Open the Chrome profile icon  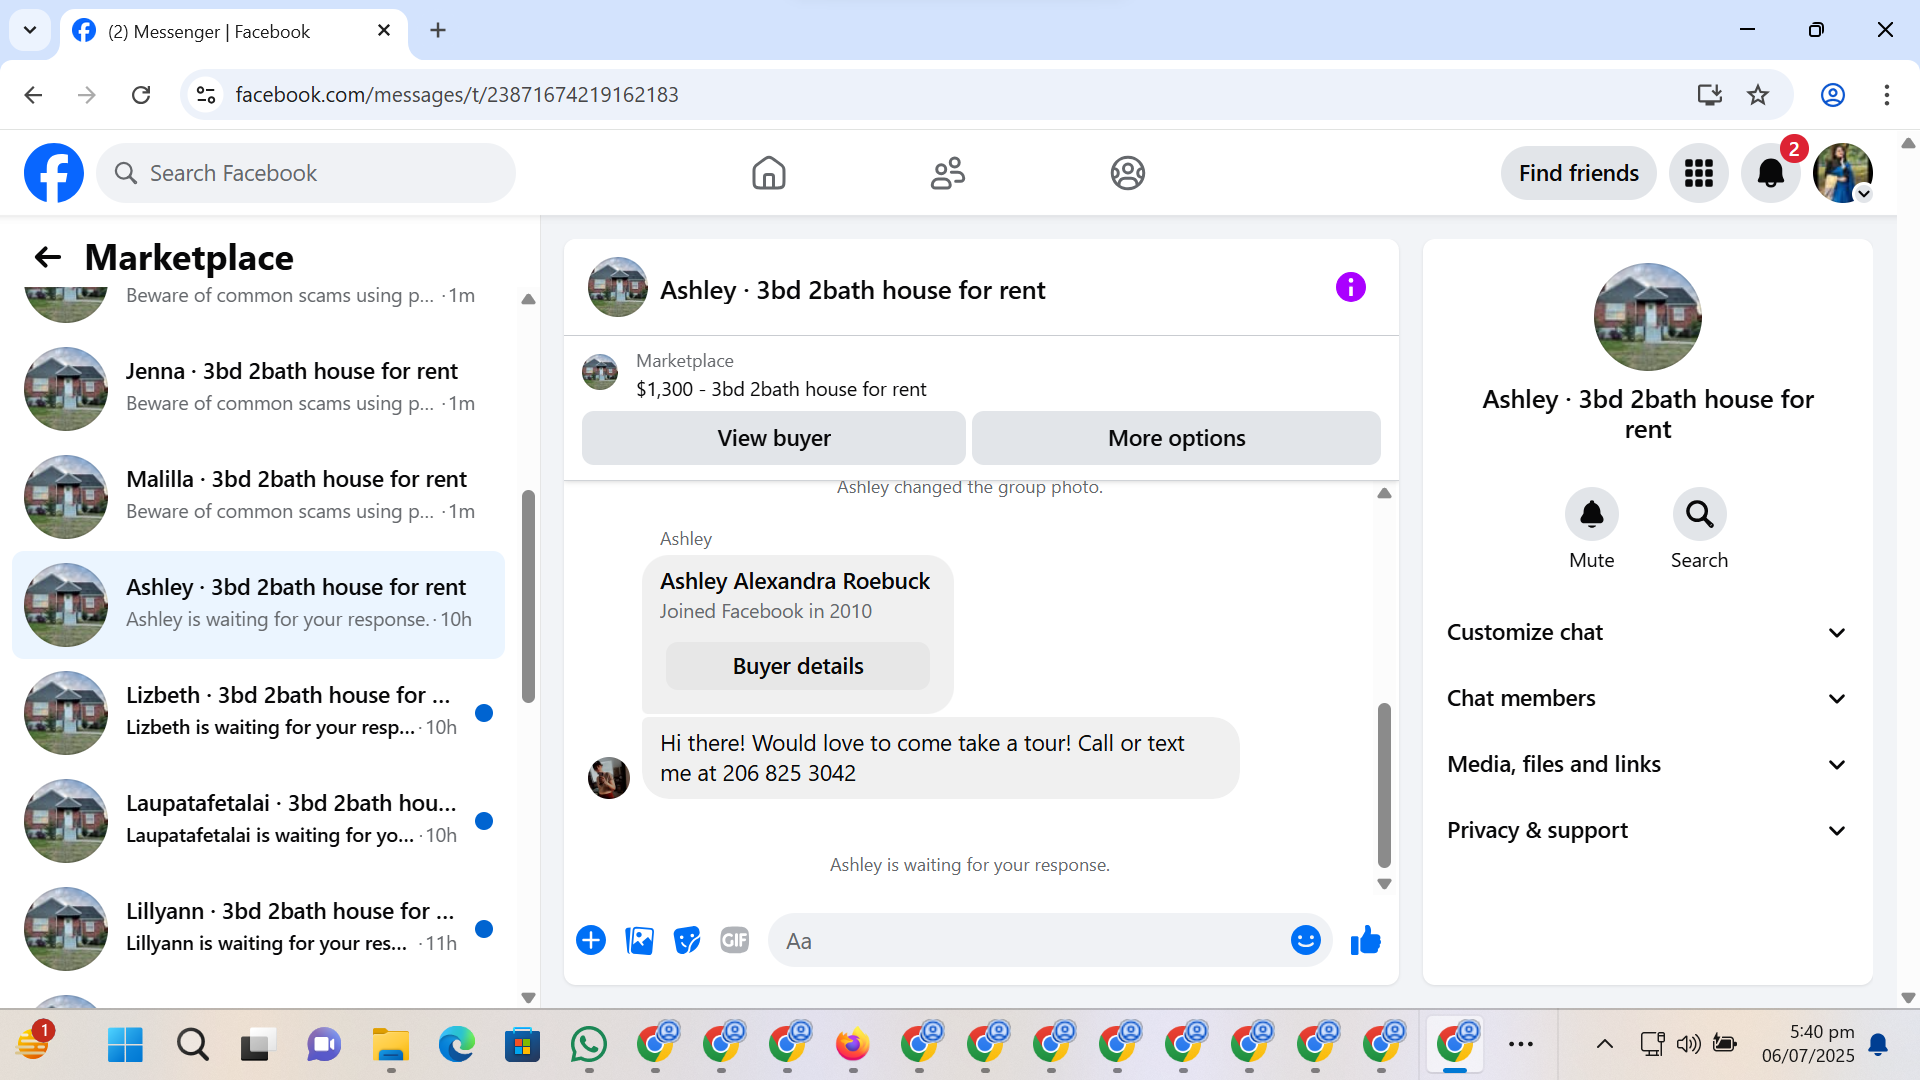pos(1833,95)
